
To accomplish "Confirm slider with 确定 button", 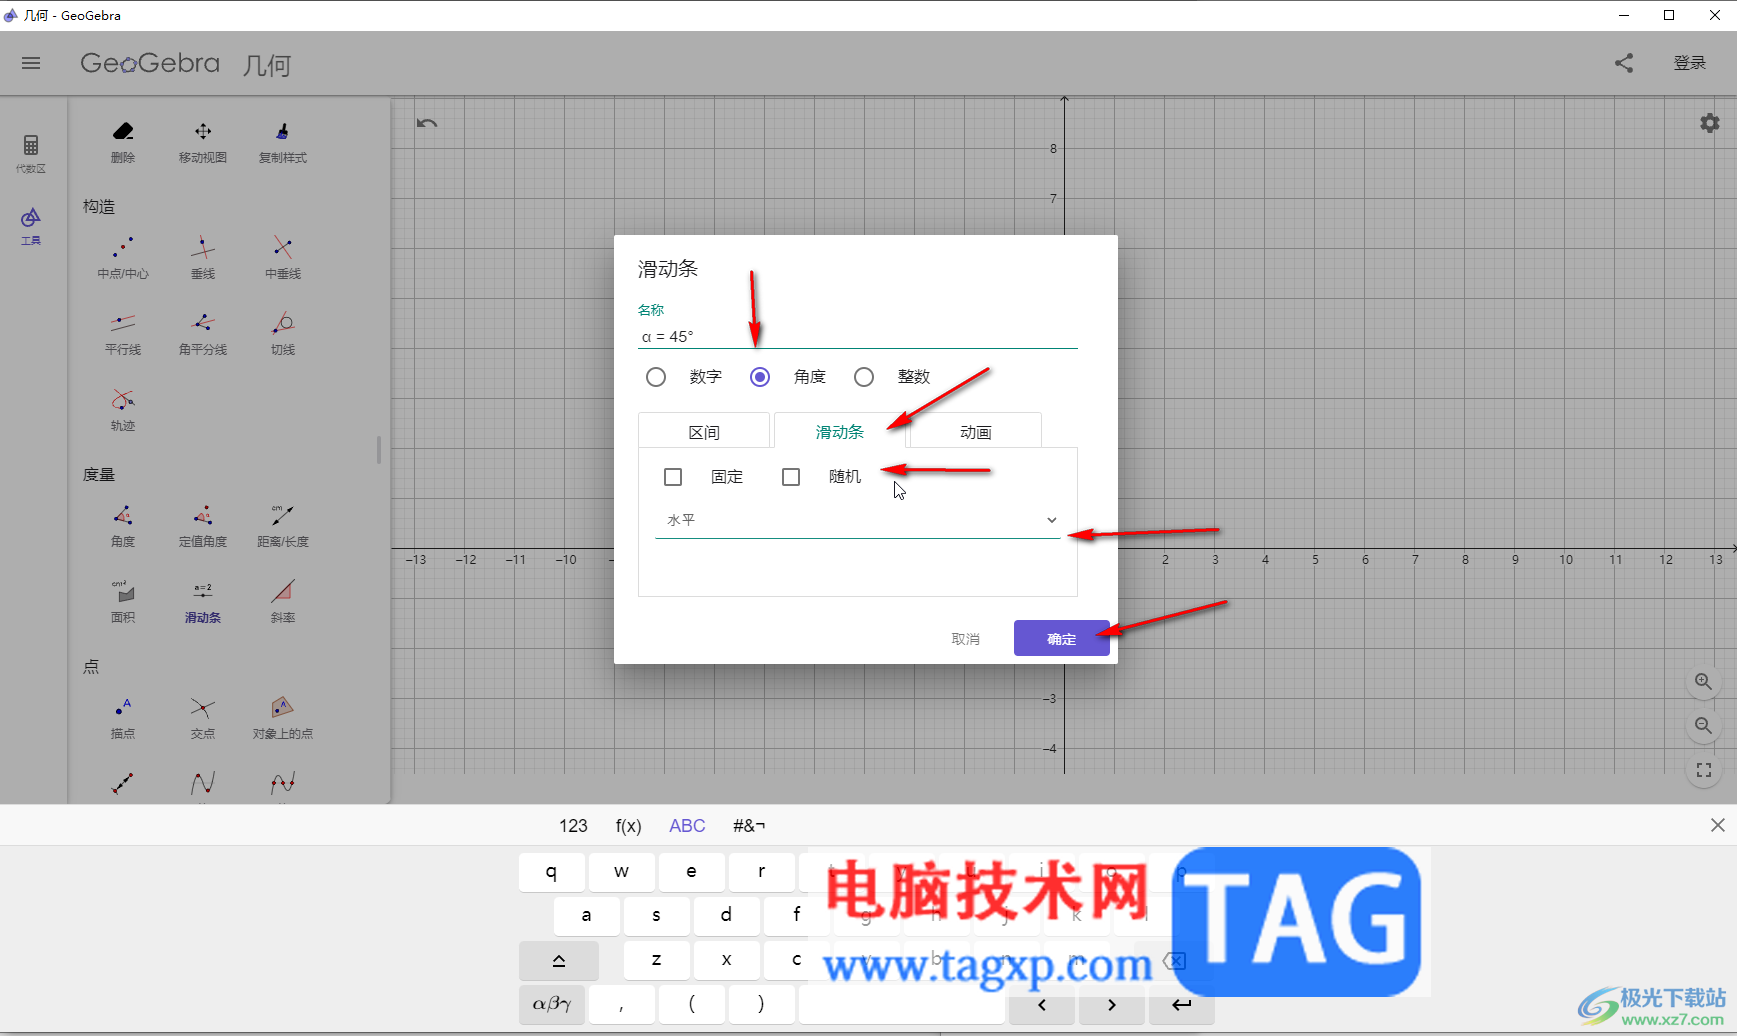I will point(1062,638).
